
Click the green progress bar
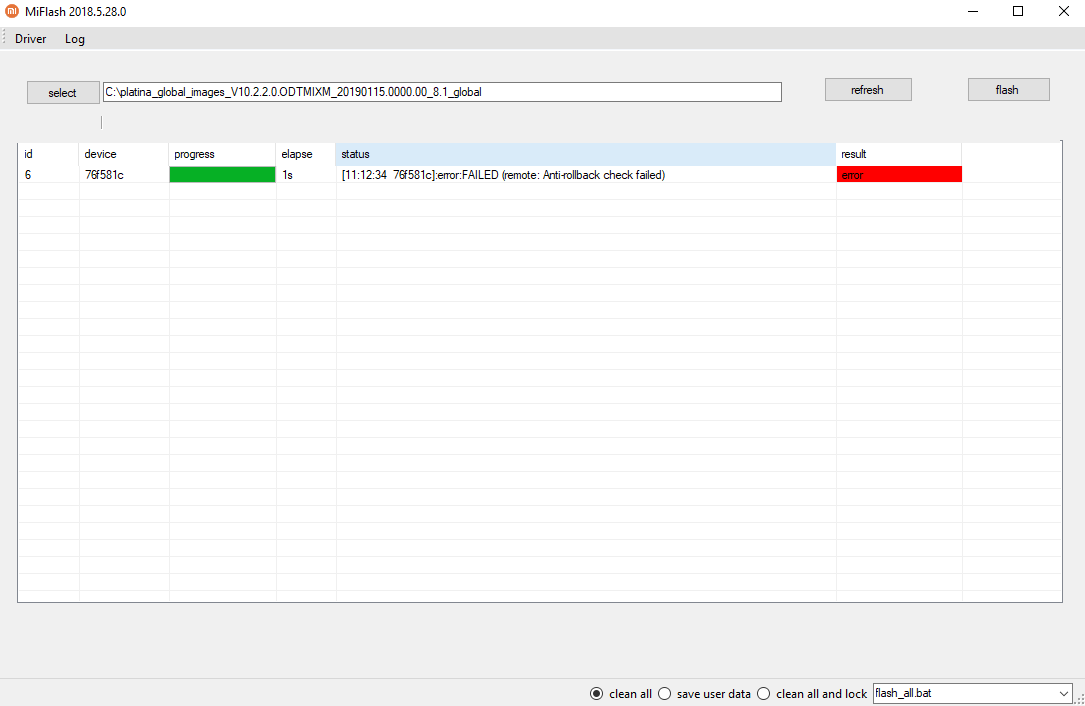click(x=222, y=174)
